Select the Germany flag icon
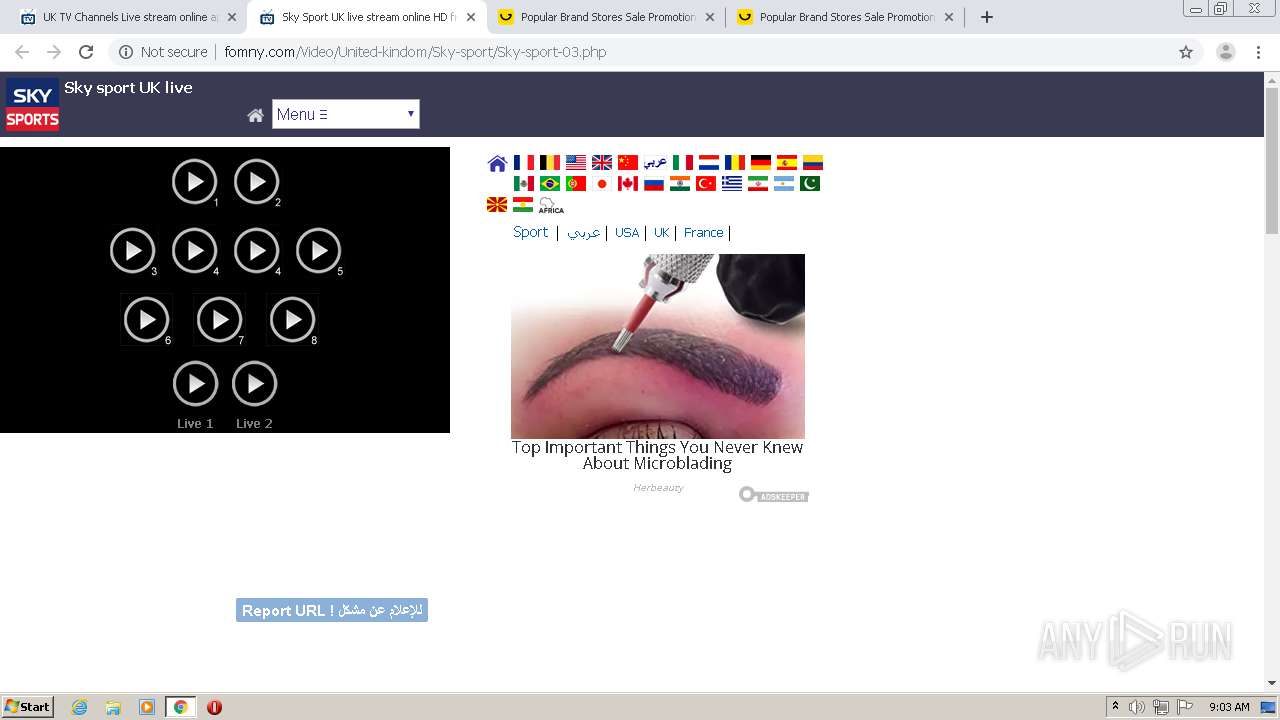 (x=761, y=162)
